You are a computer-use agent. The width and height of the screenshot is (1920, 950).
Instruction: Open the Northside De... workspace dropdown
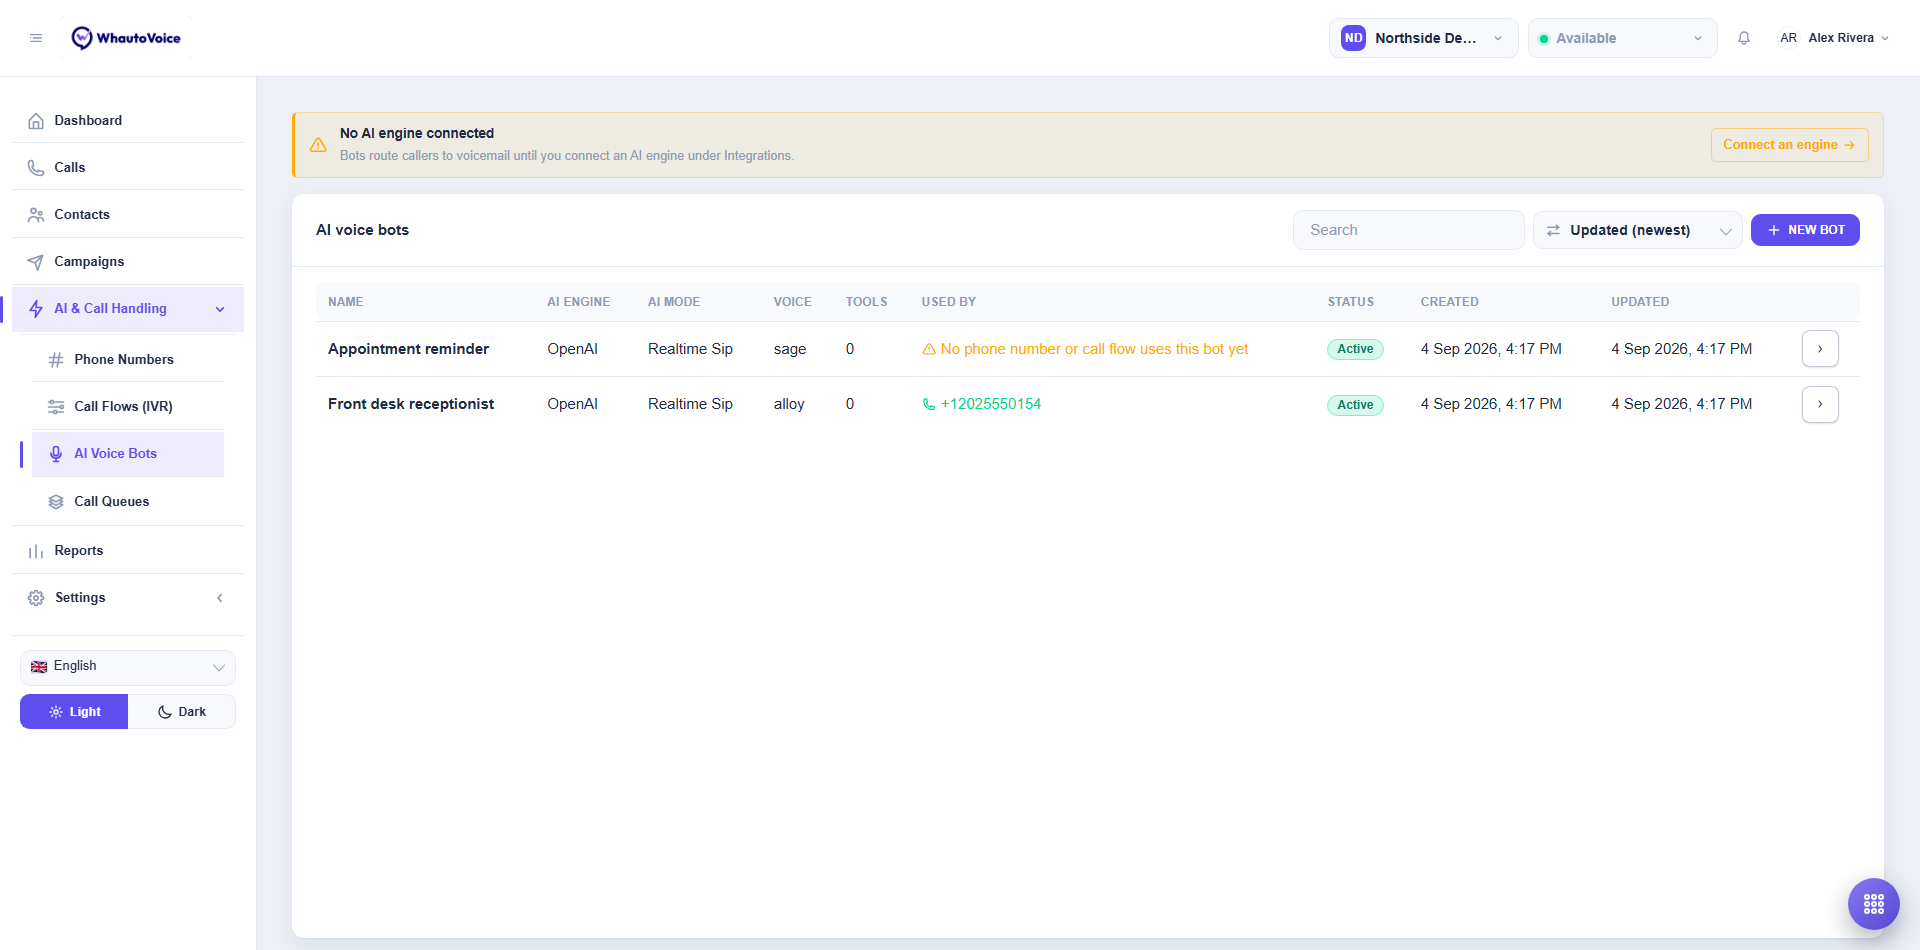pos(1423,38)
